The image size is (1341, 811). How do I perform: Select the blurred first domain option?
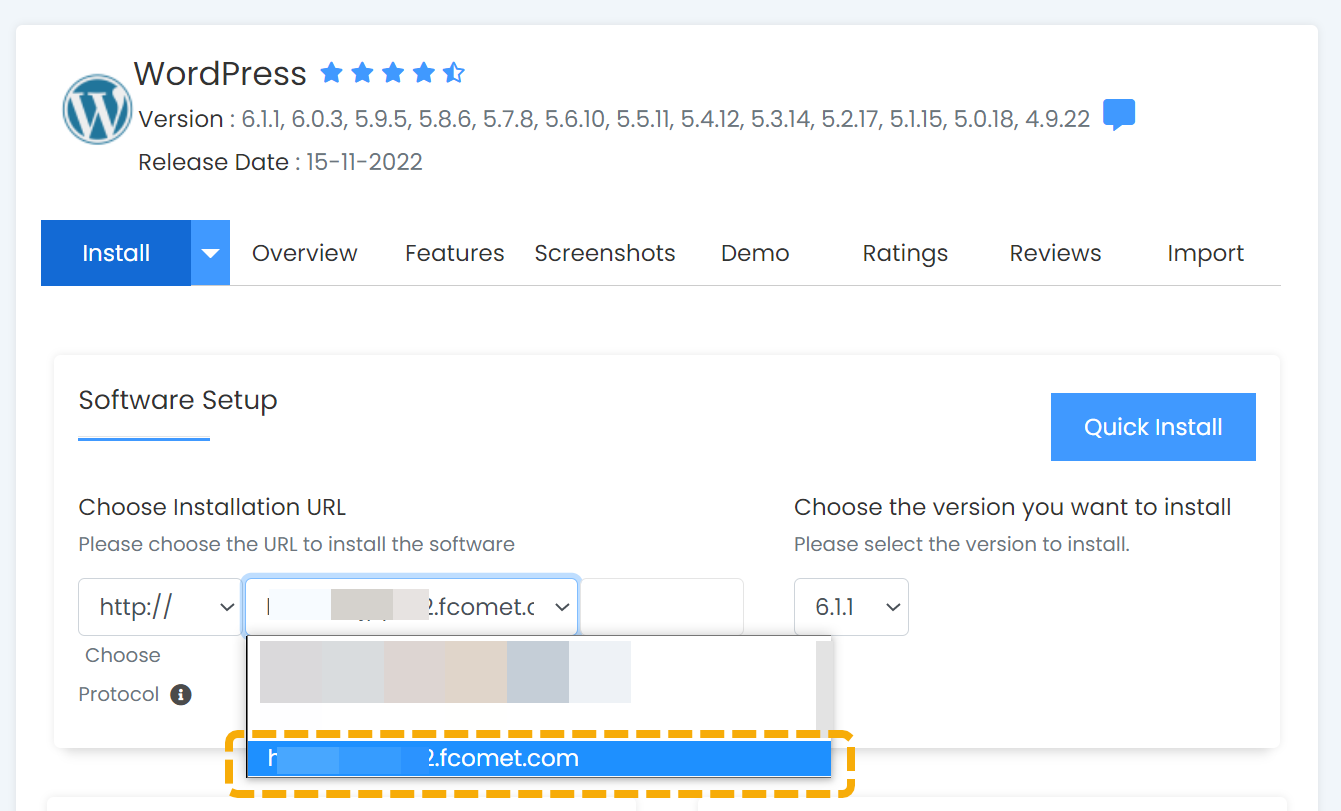click(x=445, y=672)
